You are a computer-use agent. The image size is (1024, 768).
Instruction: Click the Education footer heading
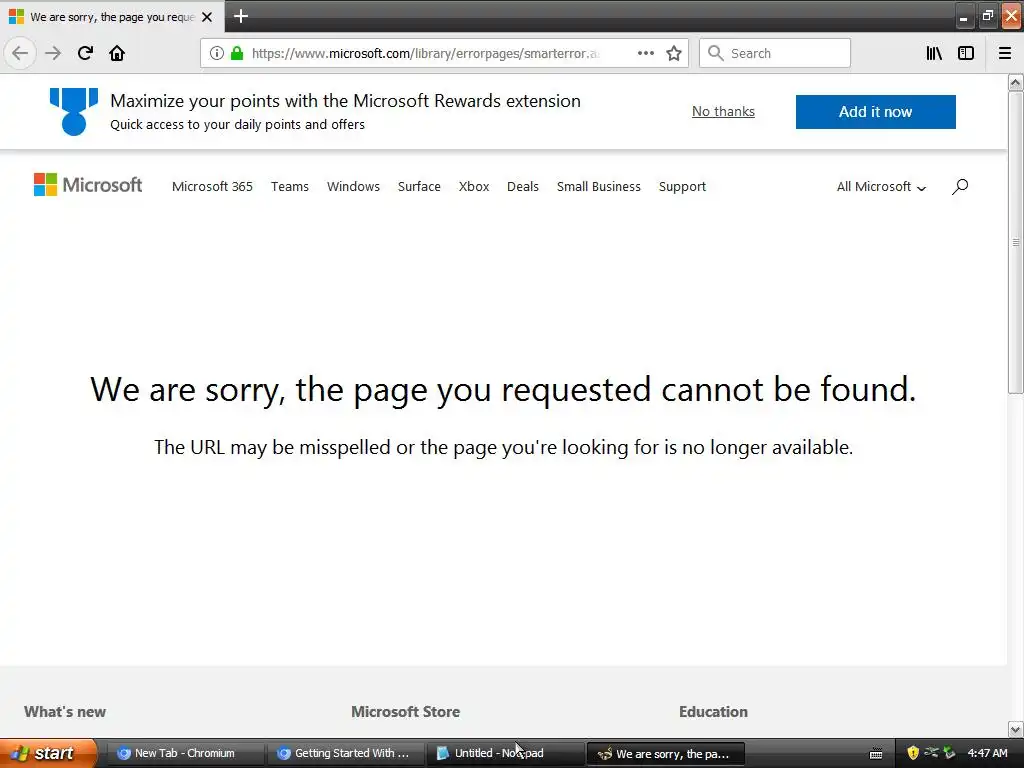pyautogui.click(x=713, y=712)
